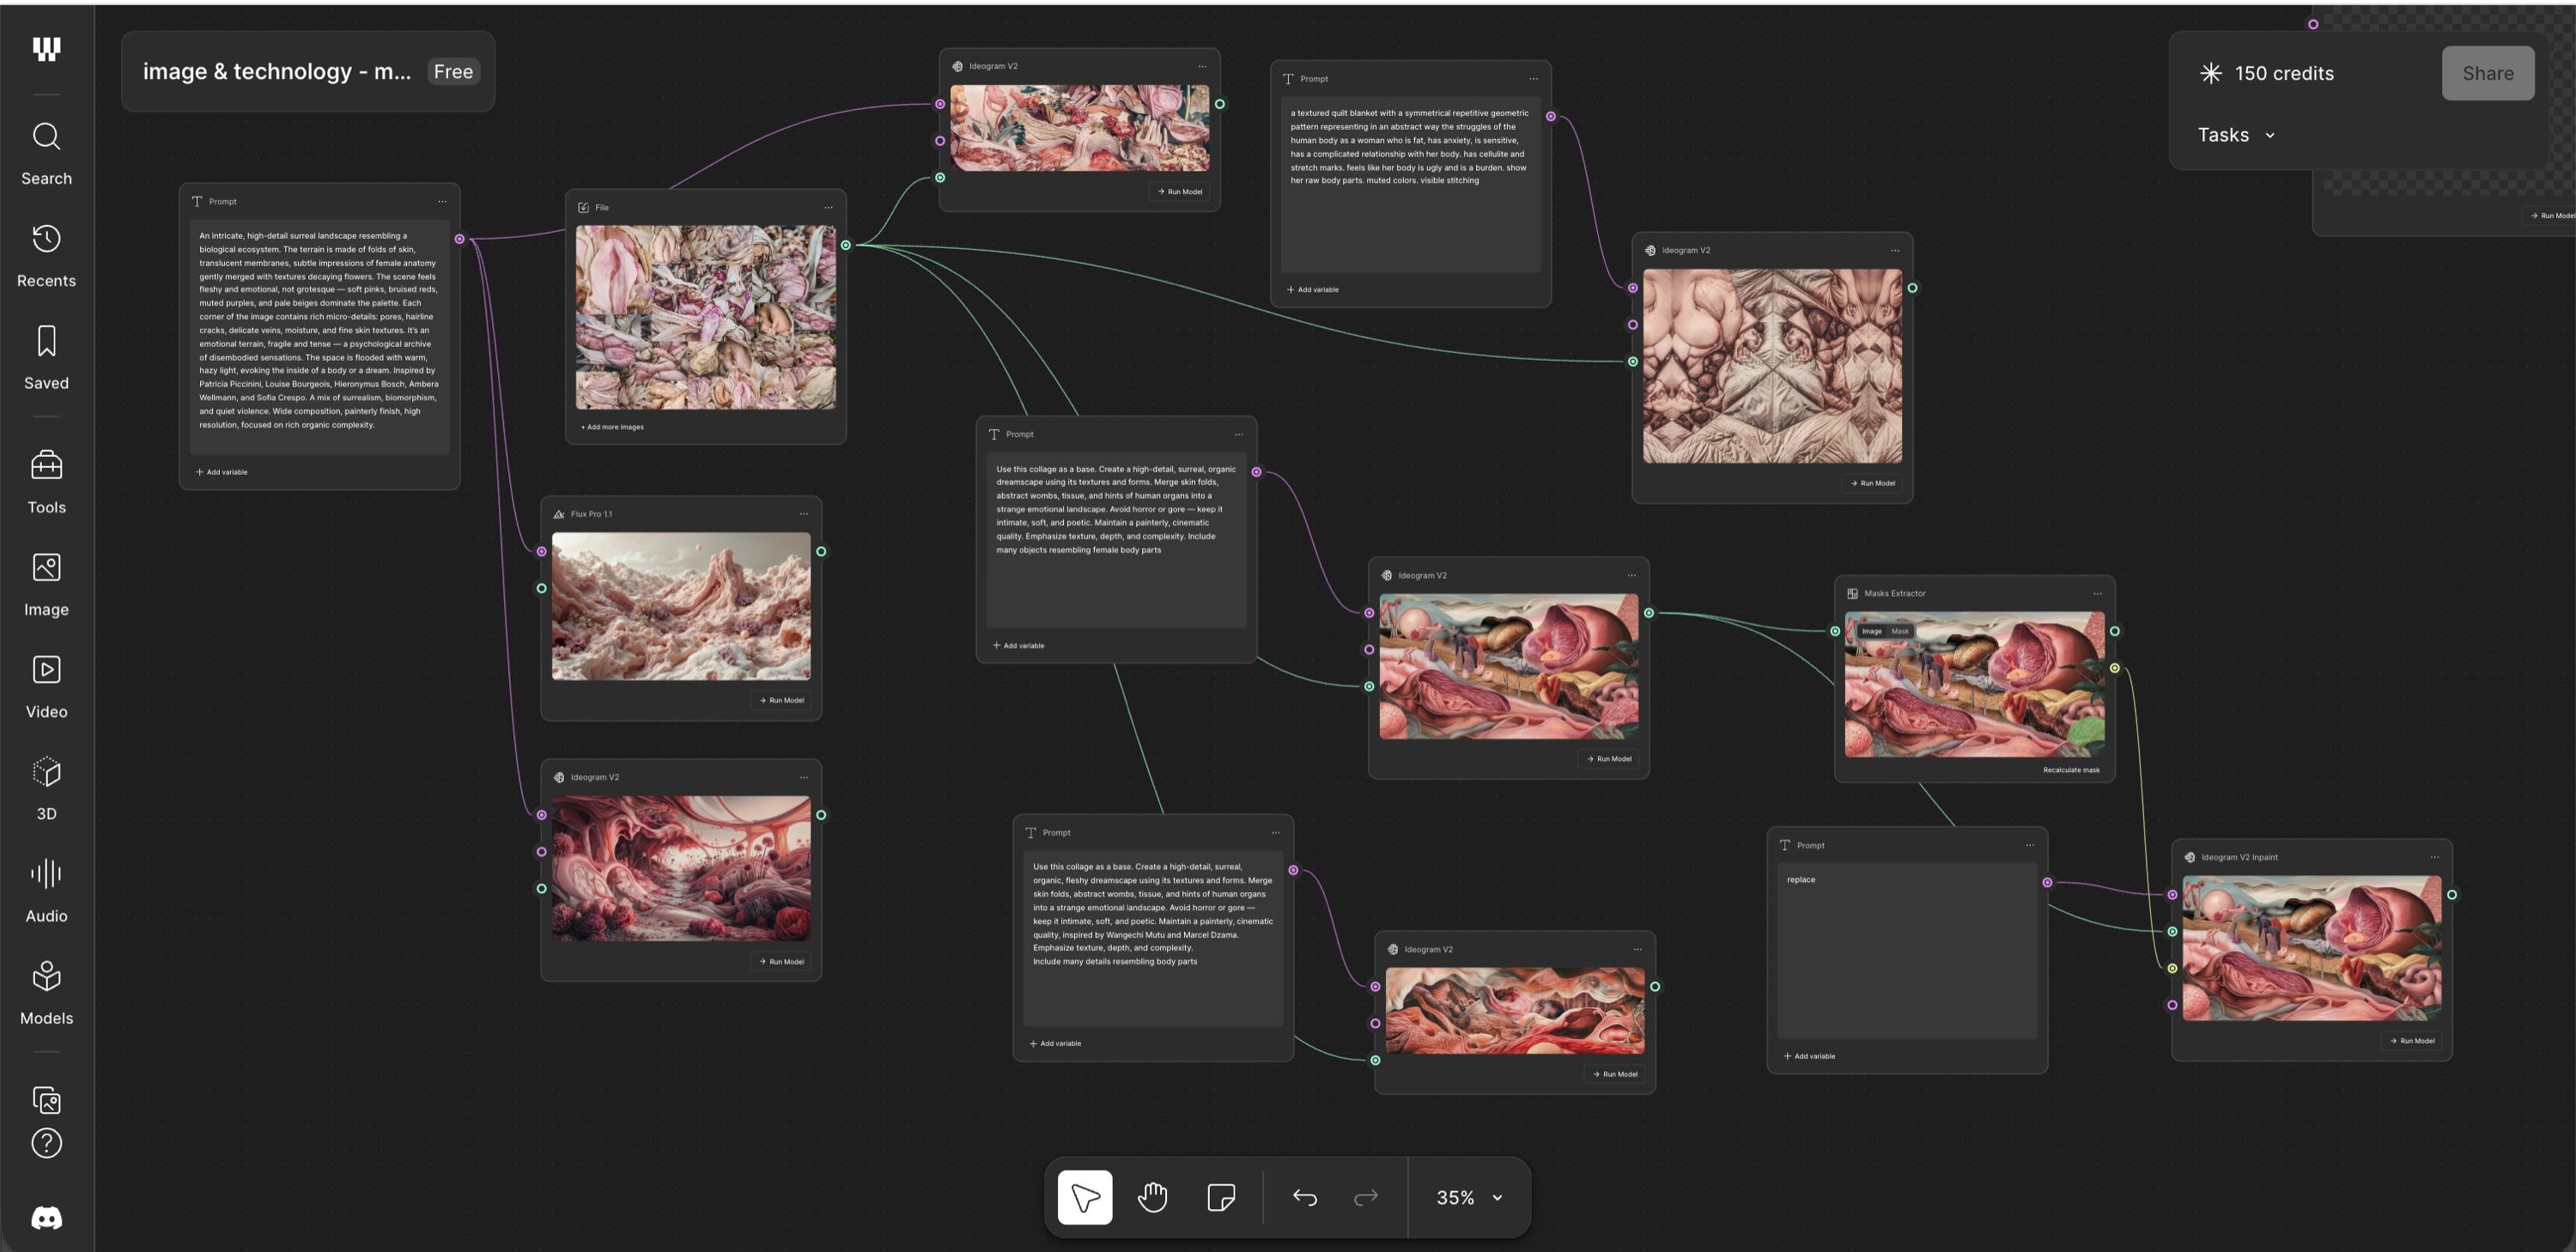Click the replace prompt text field
This screenshot has height=1252, width=2576.
[x=1907, y=950]
